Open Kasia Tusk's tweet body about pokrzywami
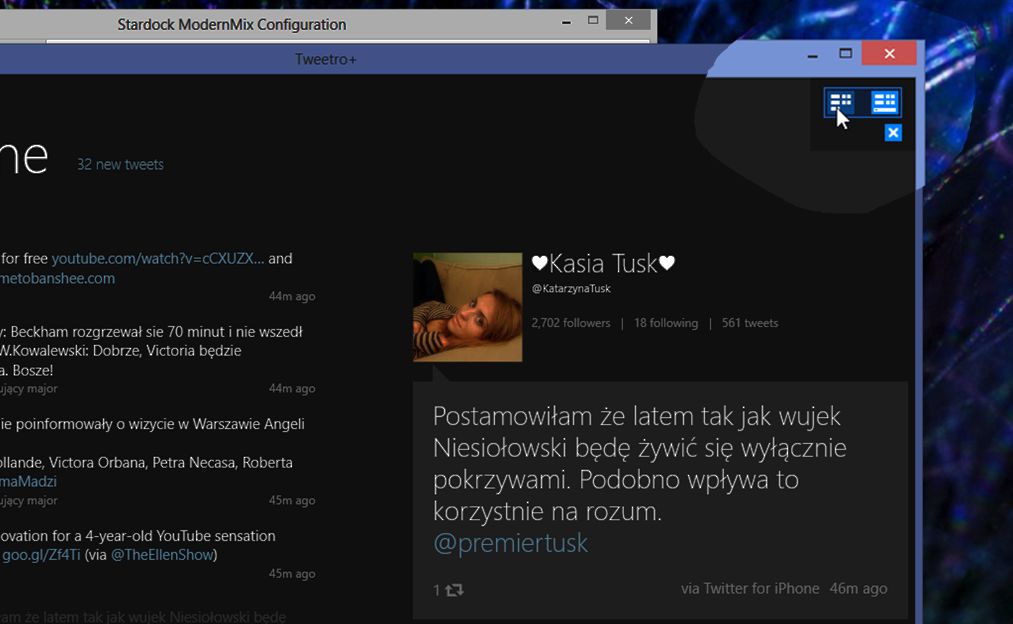Screen dimensions: 1013x624 point(640,463)
